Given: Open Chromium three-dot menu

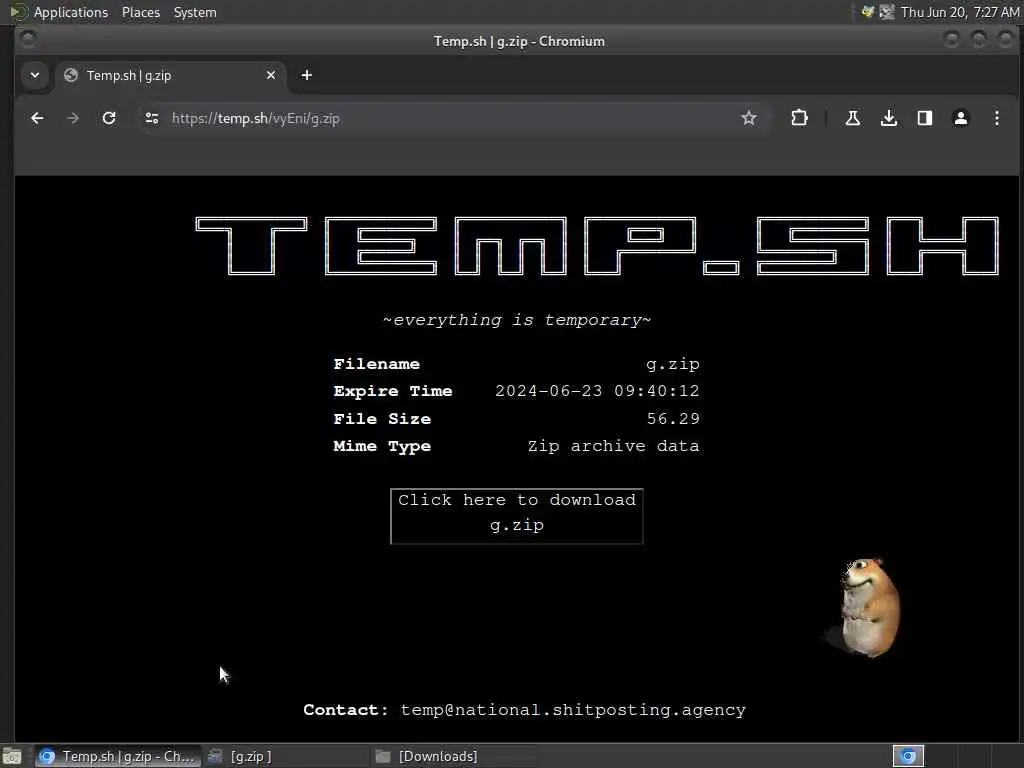Looking at the screenshot, I should click(997, 118).
